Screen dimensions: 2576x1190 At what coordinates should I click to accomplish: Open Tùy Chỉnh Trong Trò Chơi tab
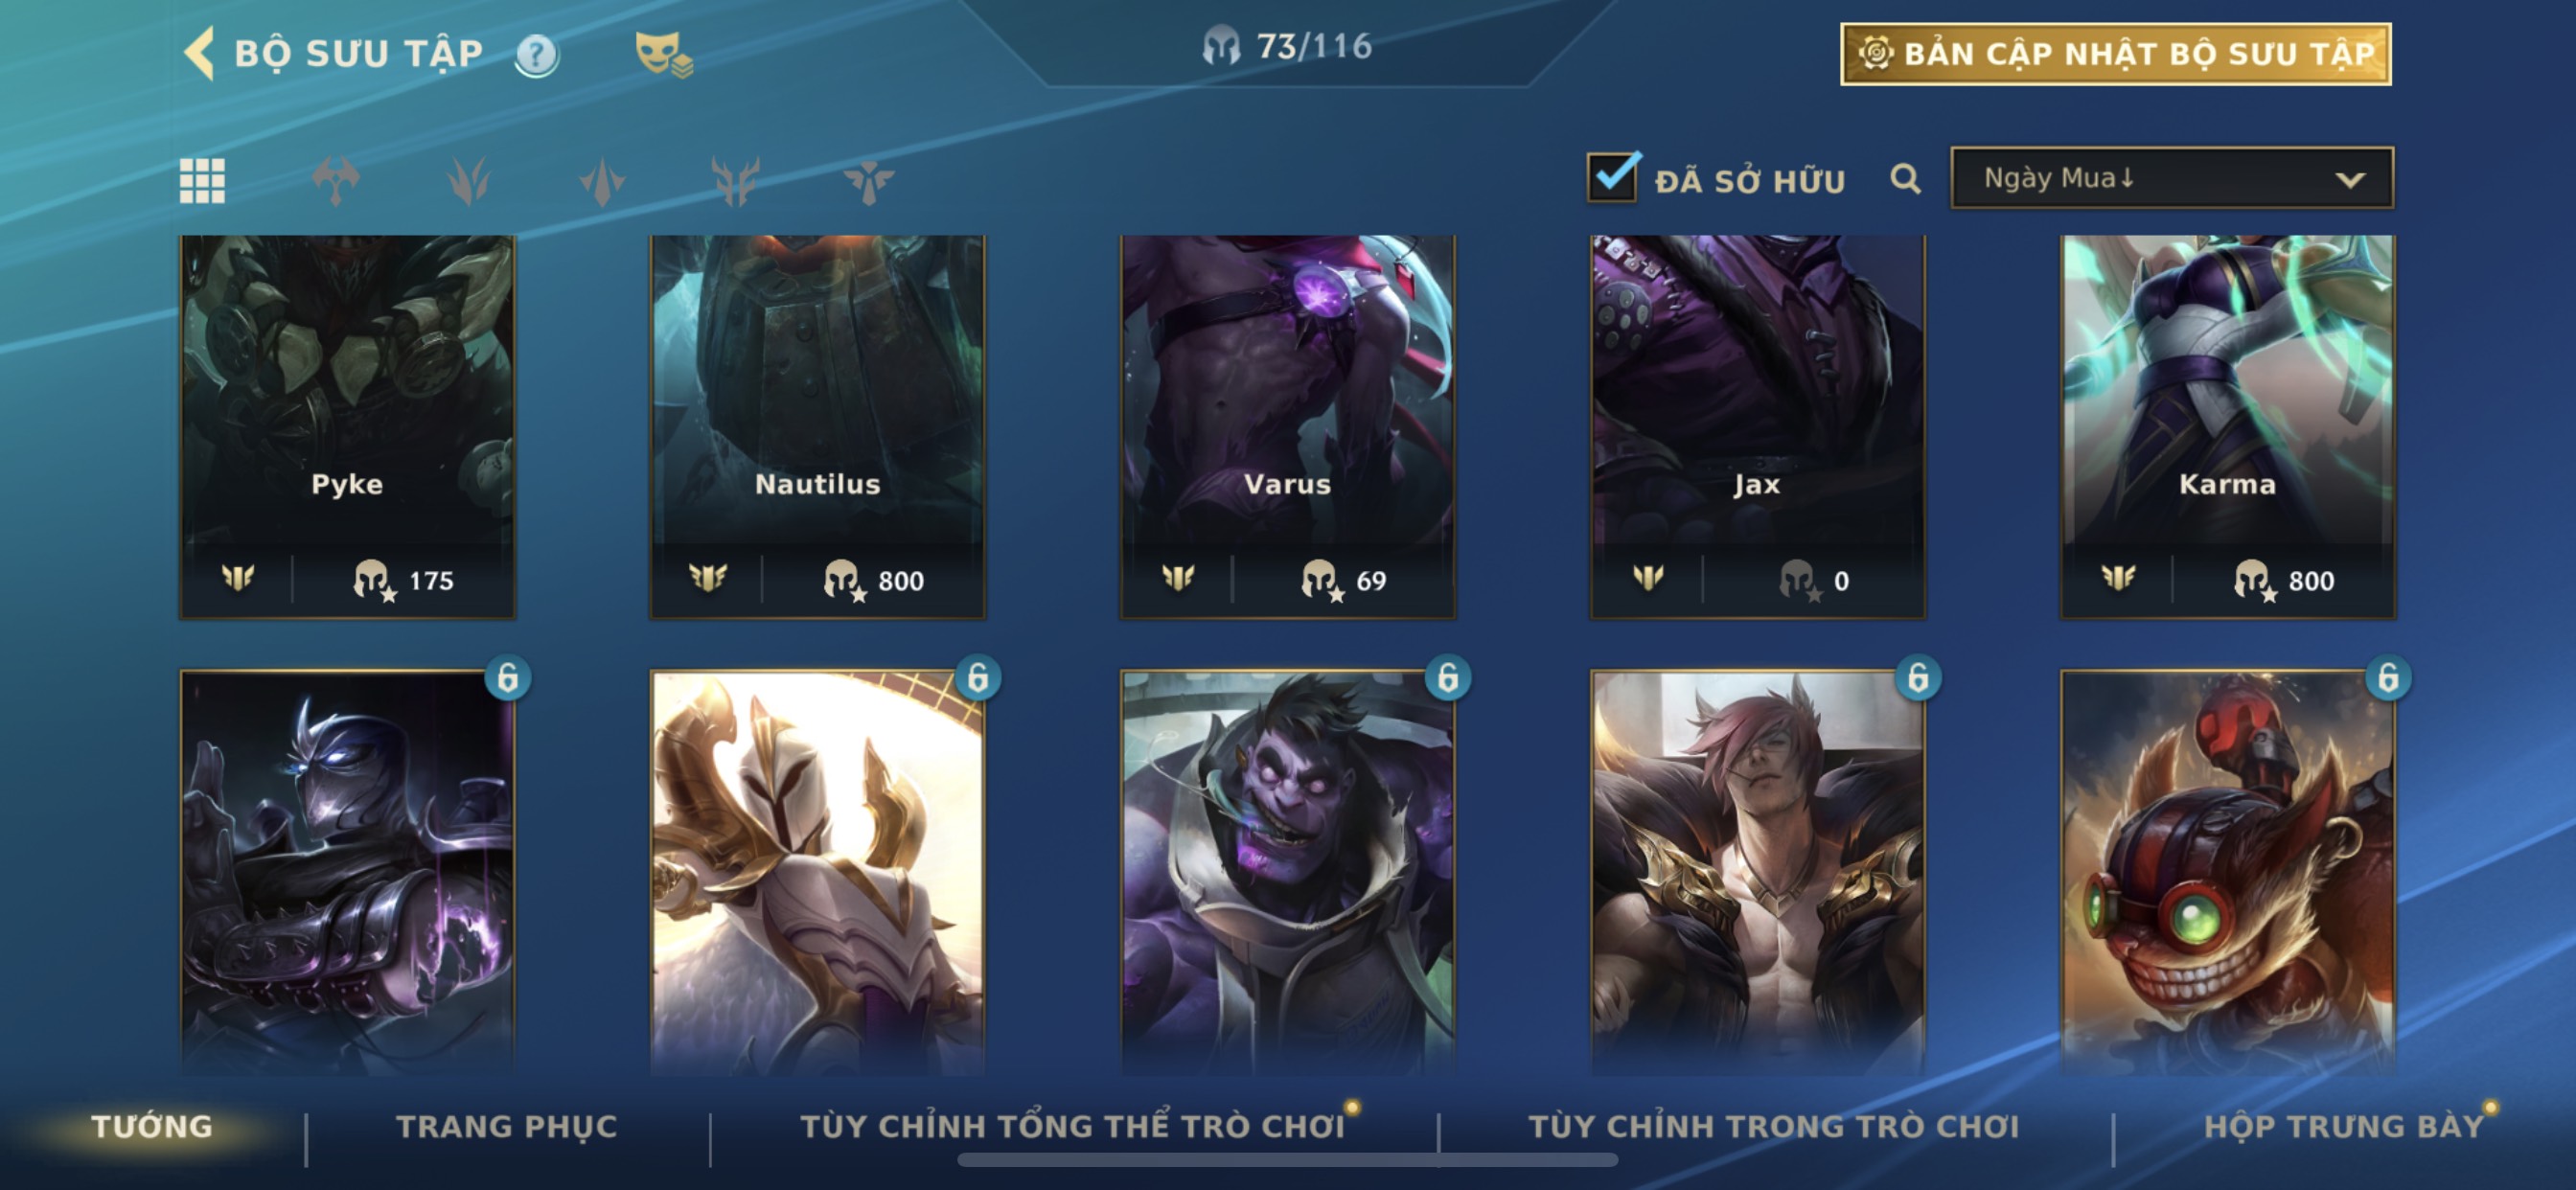(x=1774, y=1126)
